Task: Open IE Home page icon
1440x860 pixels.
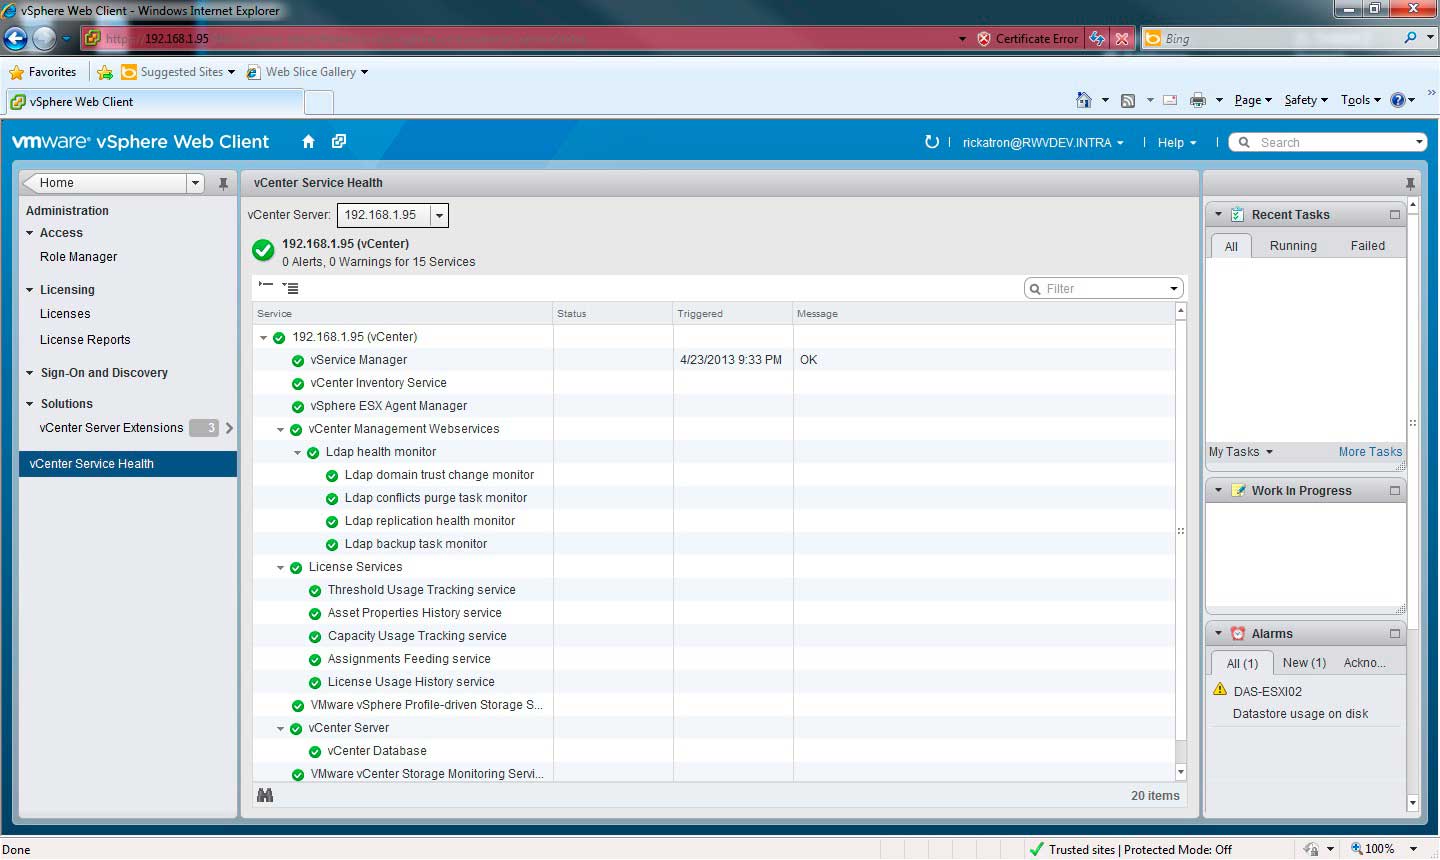Action: pos(1083,100)
